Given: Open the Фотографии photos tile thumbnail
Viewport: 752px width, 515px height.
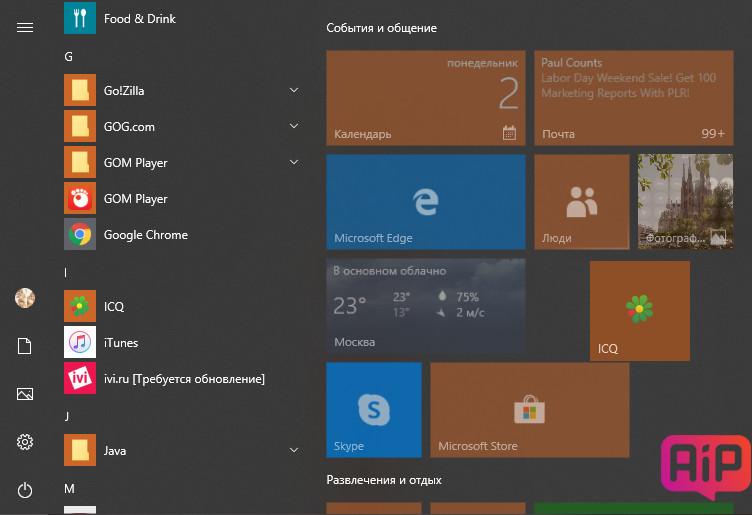Looking at the screenshot, I should click(x=685, y=202).
